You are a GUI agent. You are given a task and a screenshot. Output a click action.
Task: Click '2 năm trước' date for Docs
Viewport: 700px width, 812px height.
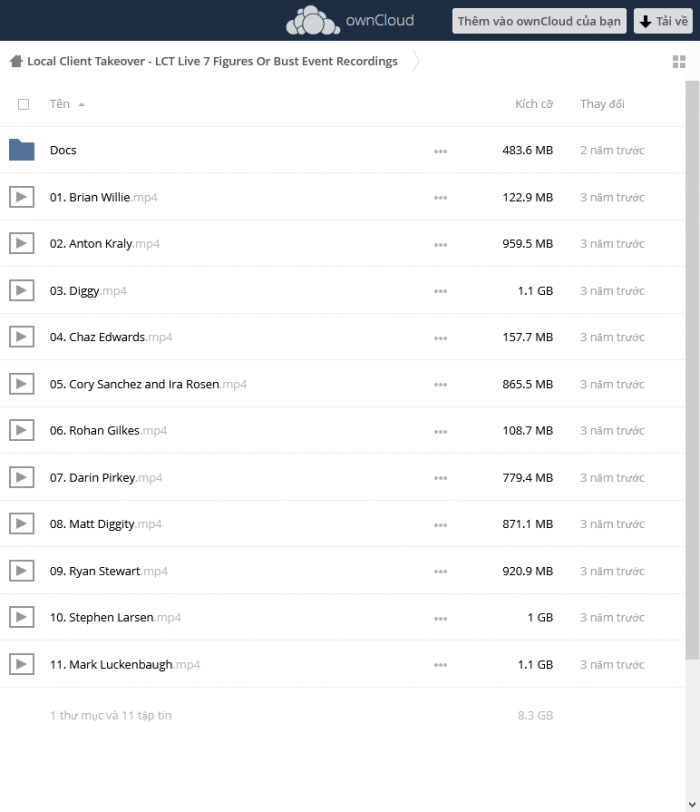pyautogui.click(x=612, y=150)
